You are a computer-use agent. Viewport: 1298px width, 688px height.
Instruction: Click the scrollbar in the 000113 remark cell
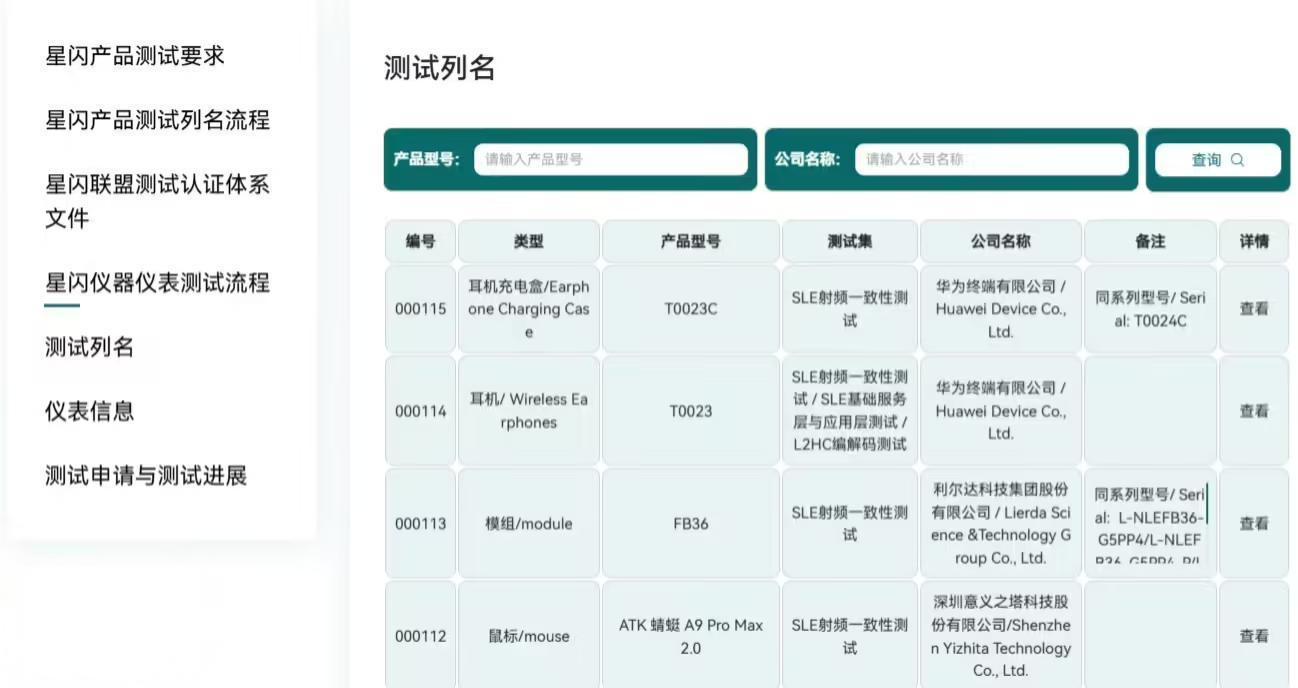tap(1208, 503)
